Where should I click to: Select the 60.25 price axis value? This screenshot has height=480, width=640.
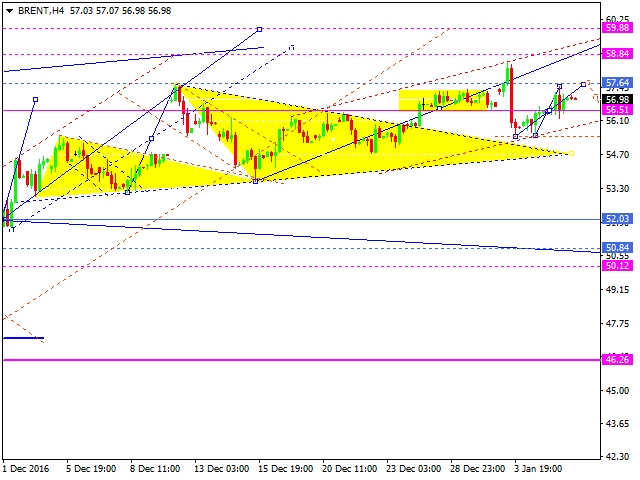[618, 19]
